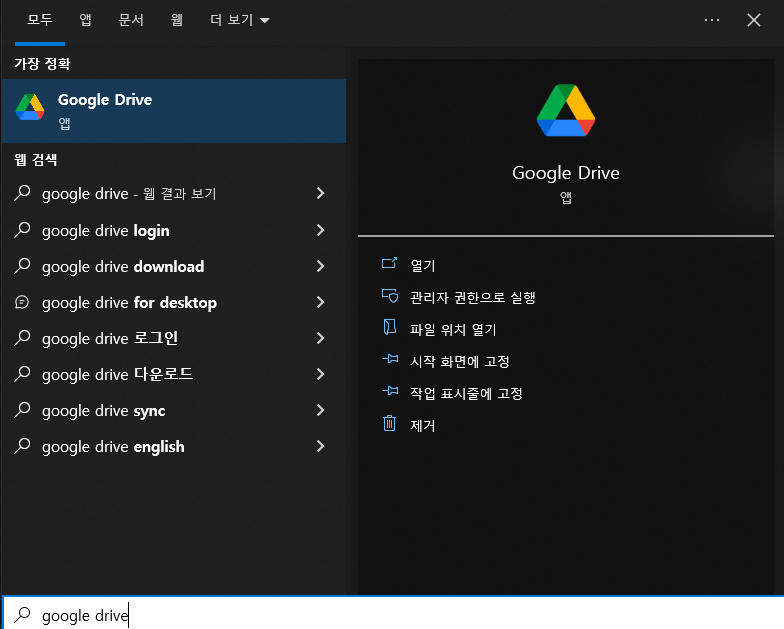Click the search icon beside 'google drive login'
The image size is (784, 629).
click(22, 230)
